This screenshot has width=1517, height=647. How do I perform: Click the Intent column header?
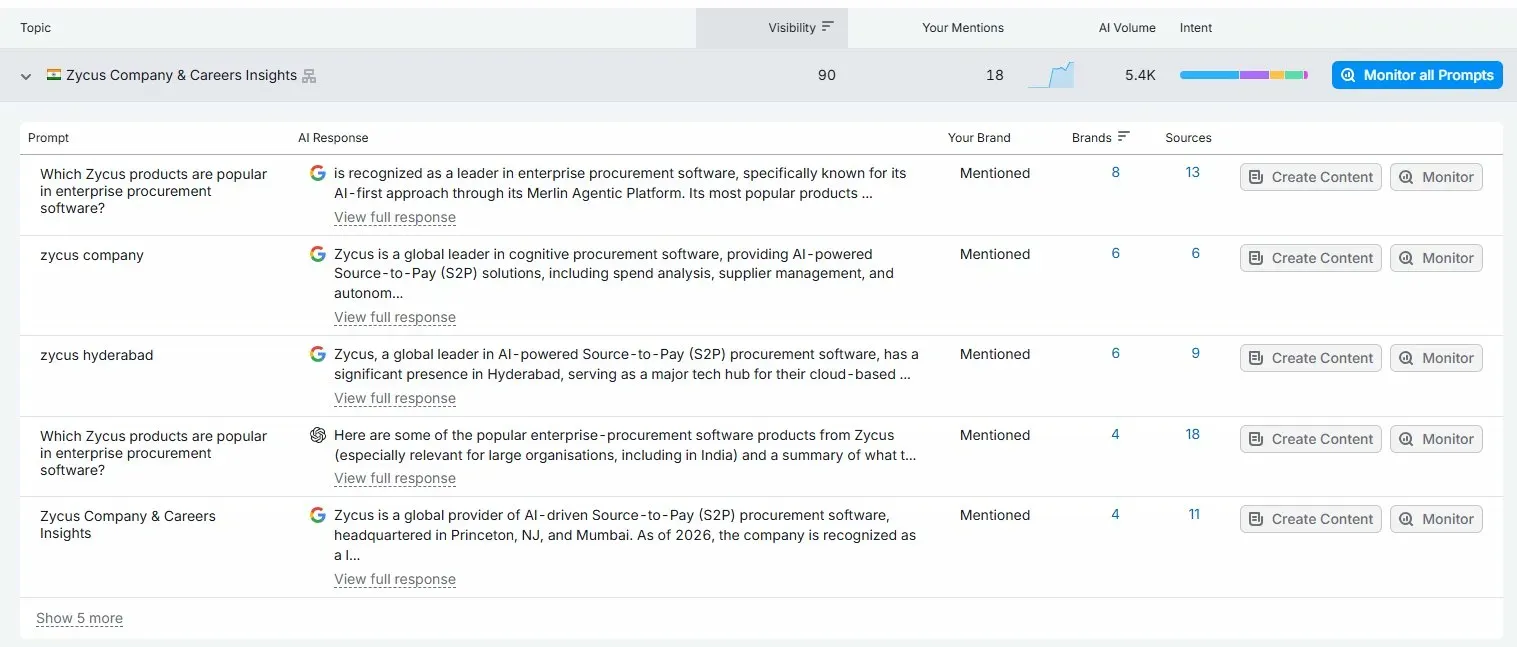(x=1196, y=28)
